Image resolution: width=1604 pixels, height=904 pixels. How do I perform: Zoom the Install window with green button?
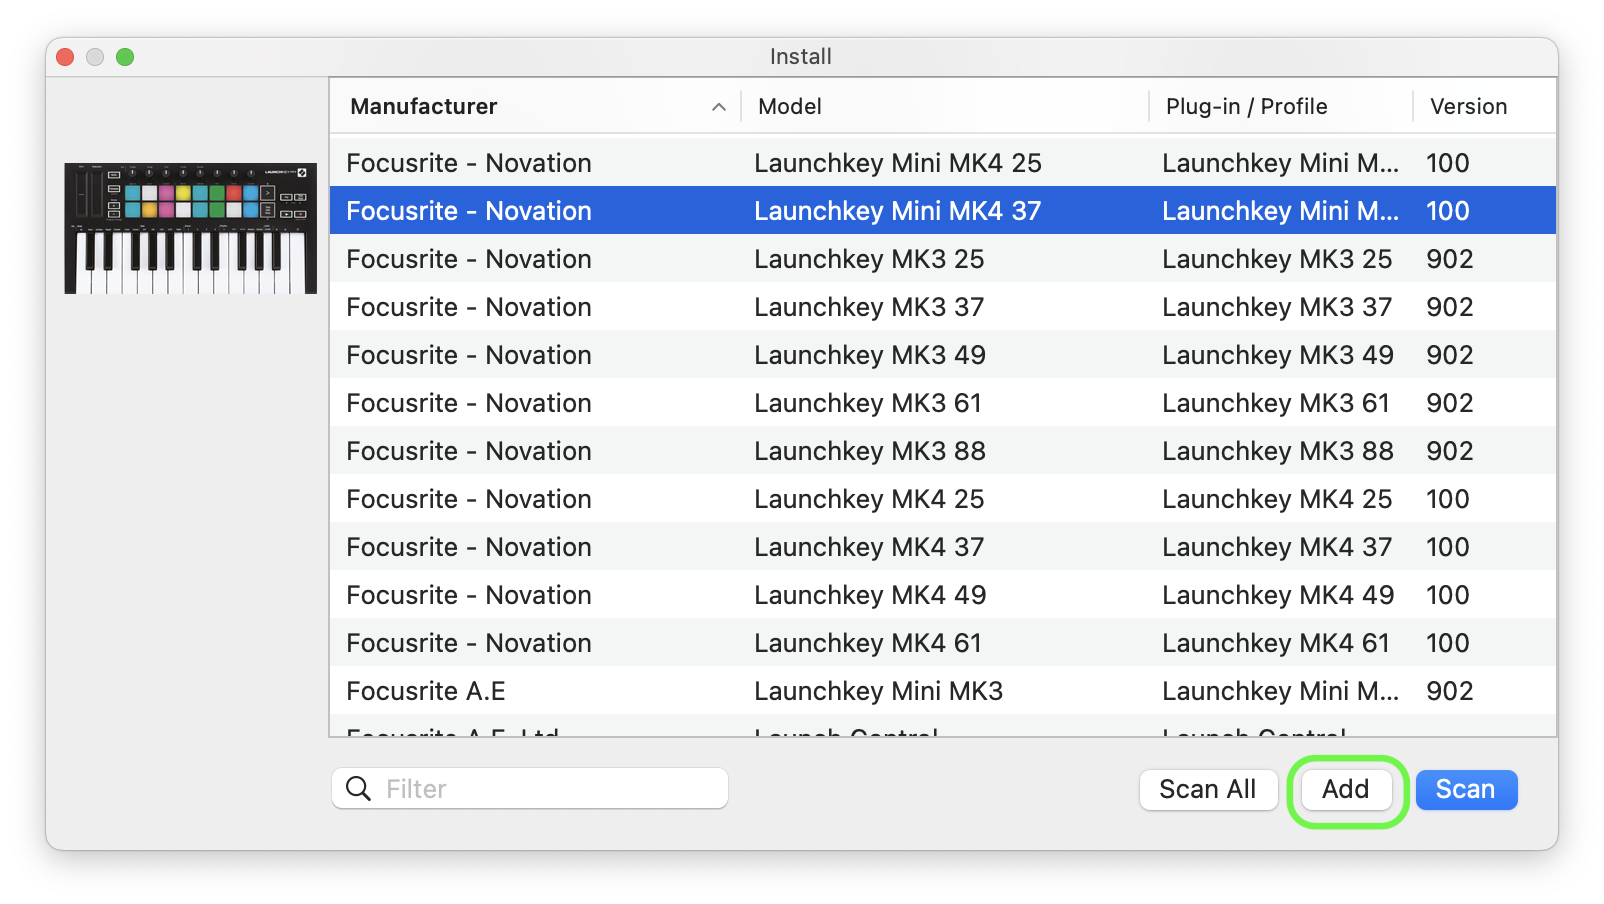125,57
